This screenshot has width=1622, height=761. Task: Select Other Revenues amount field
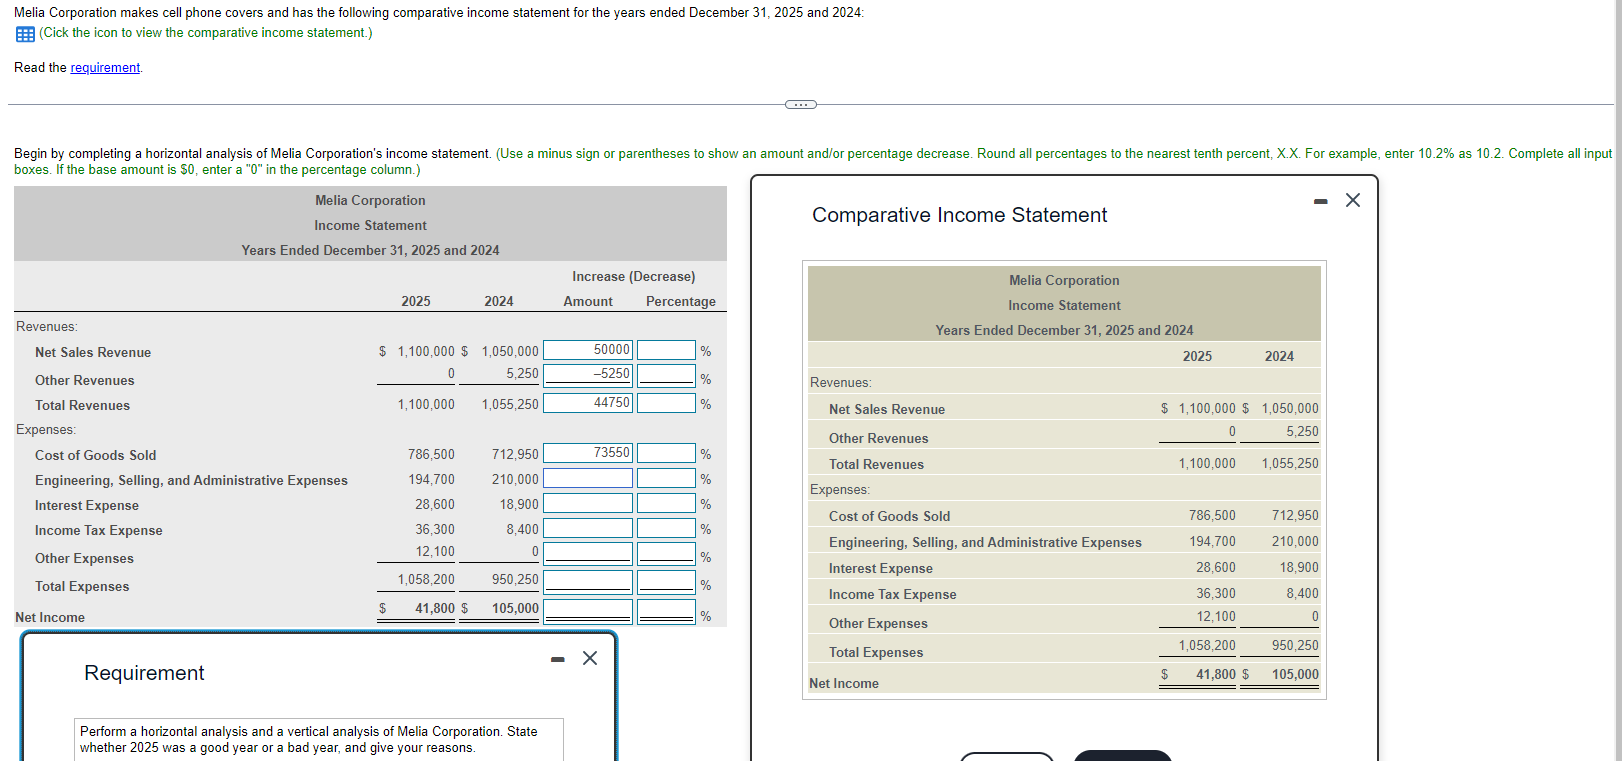(x=588, y=374)
